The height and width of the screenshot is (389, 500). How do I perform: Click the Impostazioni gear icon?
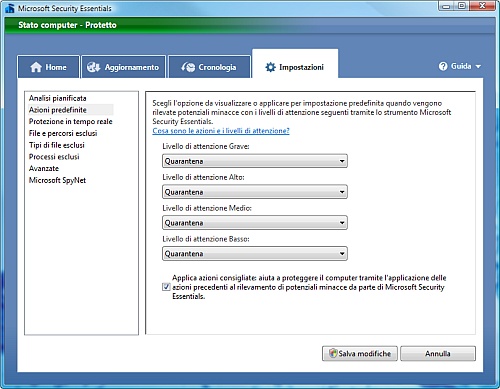click(x=270, y=67)
